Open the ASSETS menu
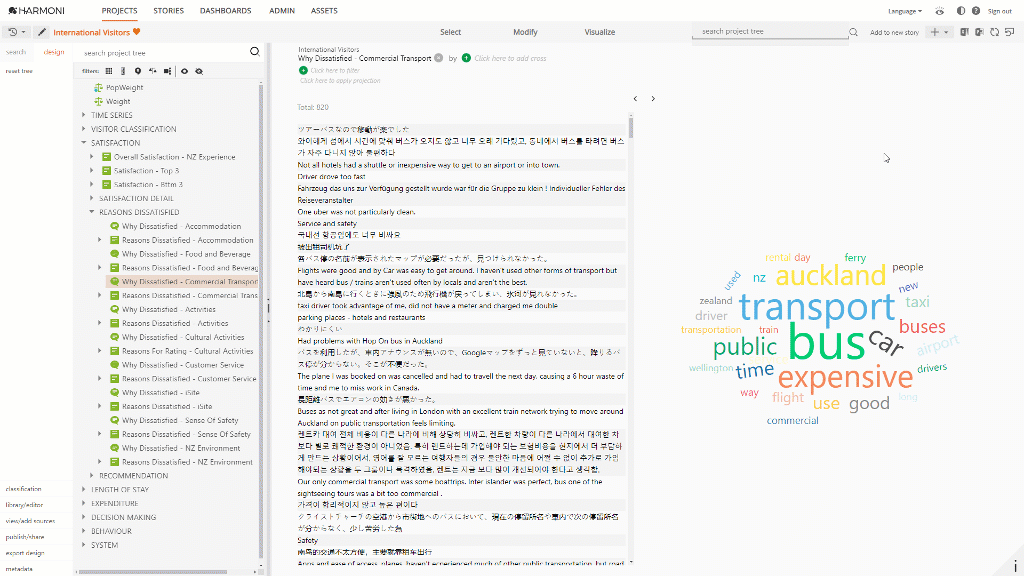This screenshot has width=1024, height=576. 325,11
